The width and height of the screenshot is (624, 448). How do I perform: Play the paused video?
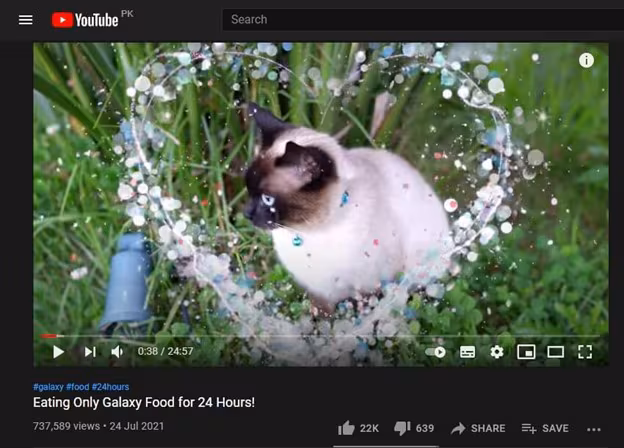tap(58, 352)
